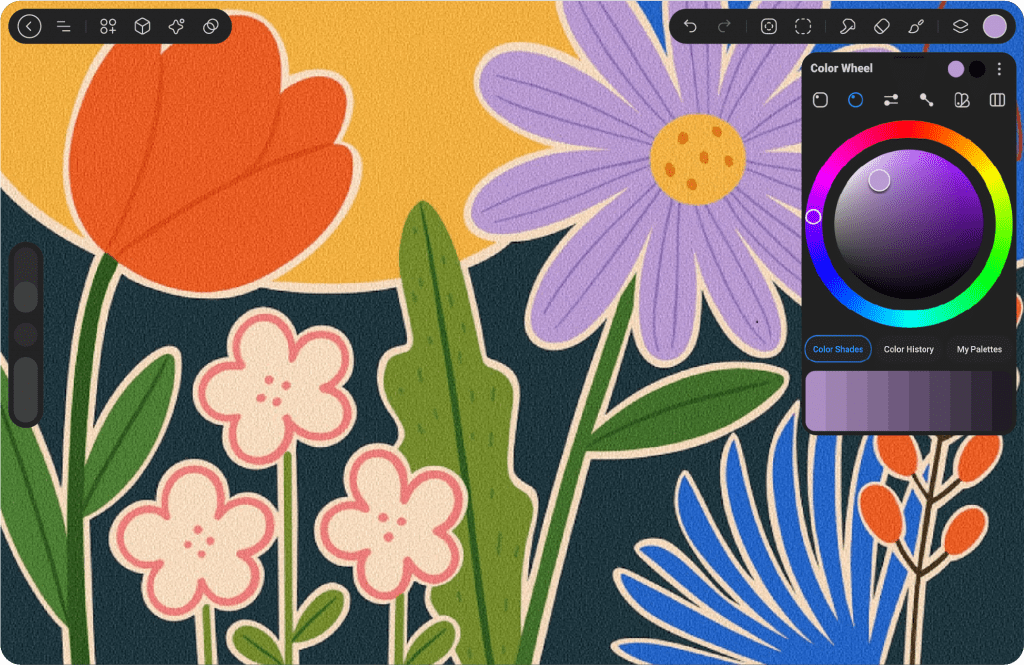Switch to the color harmony mode

(927, 100)
